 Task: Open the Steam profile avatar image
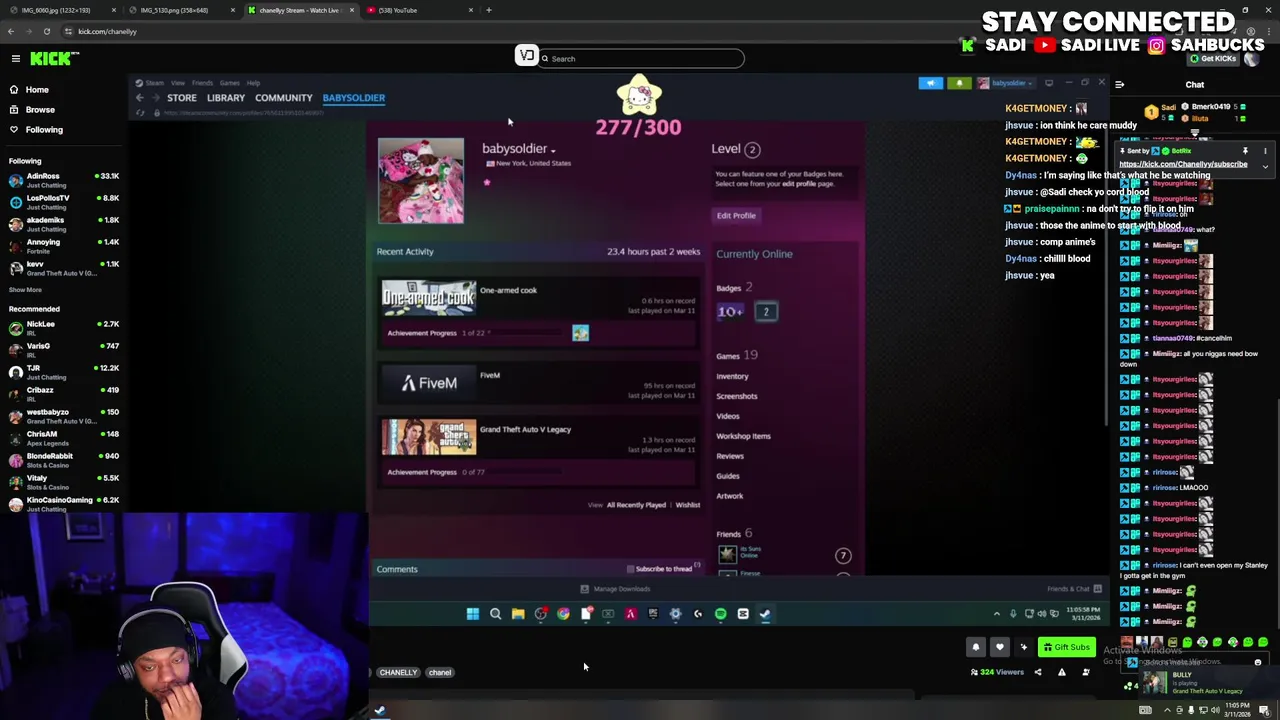[x=421, y=181]
